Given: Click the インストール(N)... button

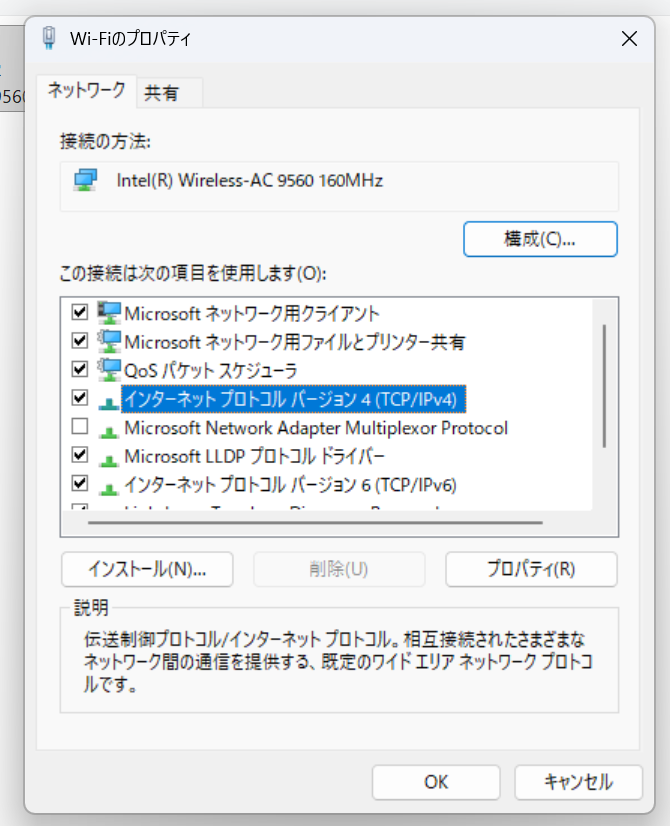Looking at the screenshot, I should pyautogui.click(x=147, y=569).
